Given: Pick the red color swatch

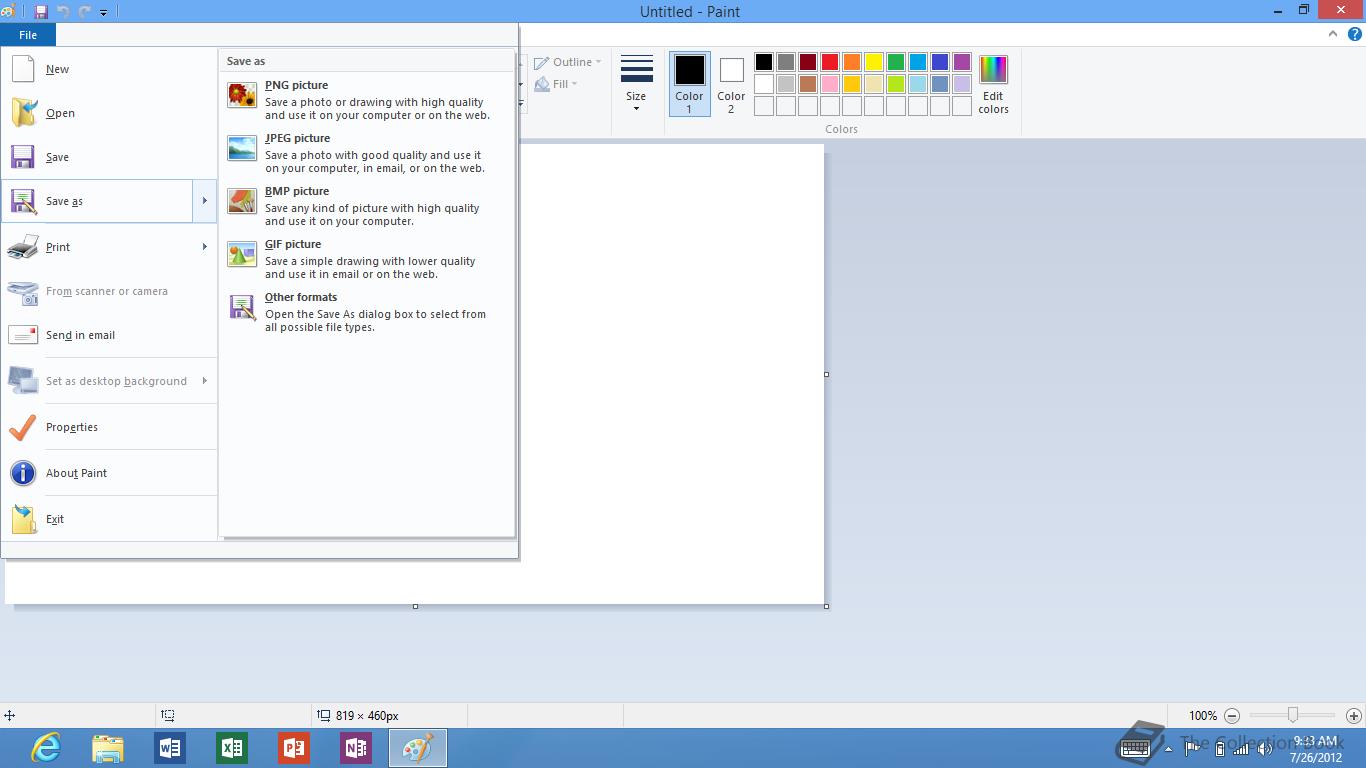Looking at the screenshot, I should (830, 62).
